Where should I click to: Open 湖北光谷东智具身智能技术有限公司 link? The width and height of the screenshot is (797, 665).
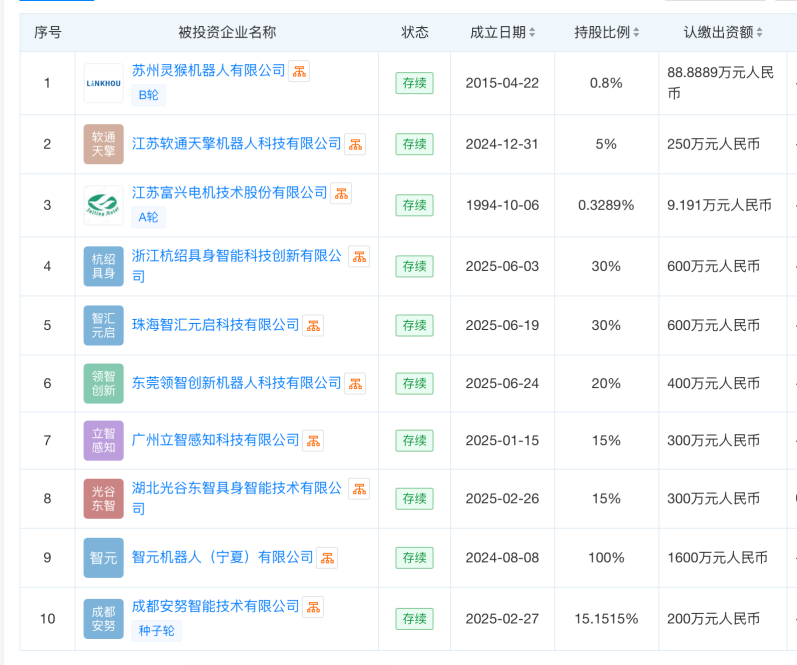pos(236,498)
